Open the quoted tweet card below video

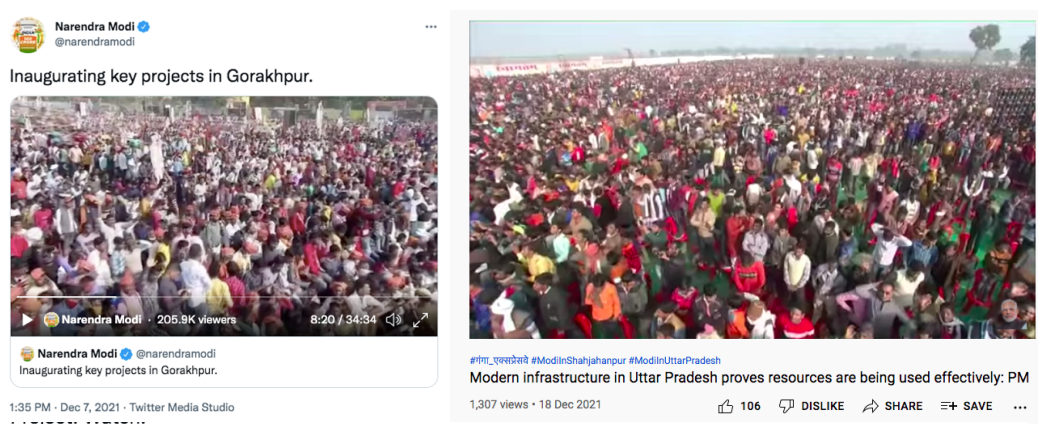tap(224, 362)
